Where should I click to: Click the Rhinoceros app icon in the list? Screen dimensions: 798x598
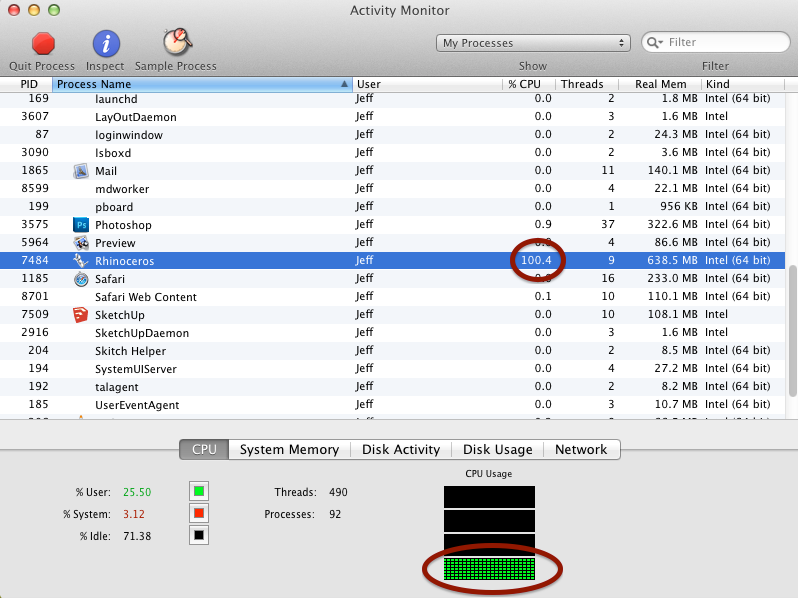pyautogui.click(x=81, y=261)
